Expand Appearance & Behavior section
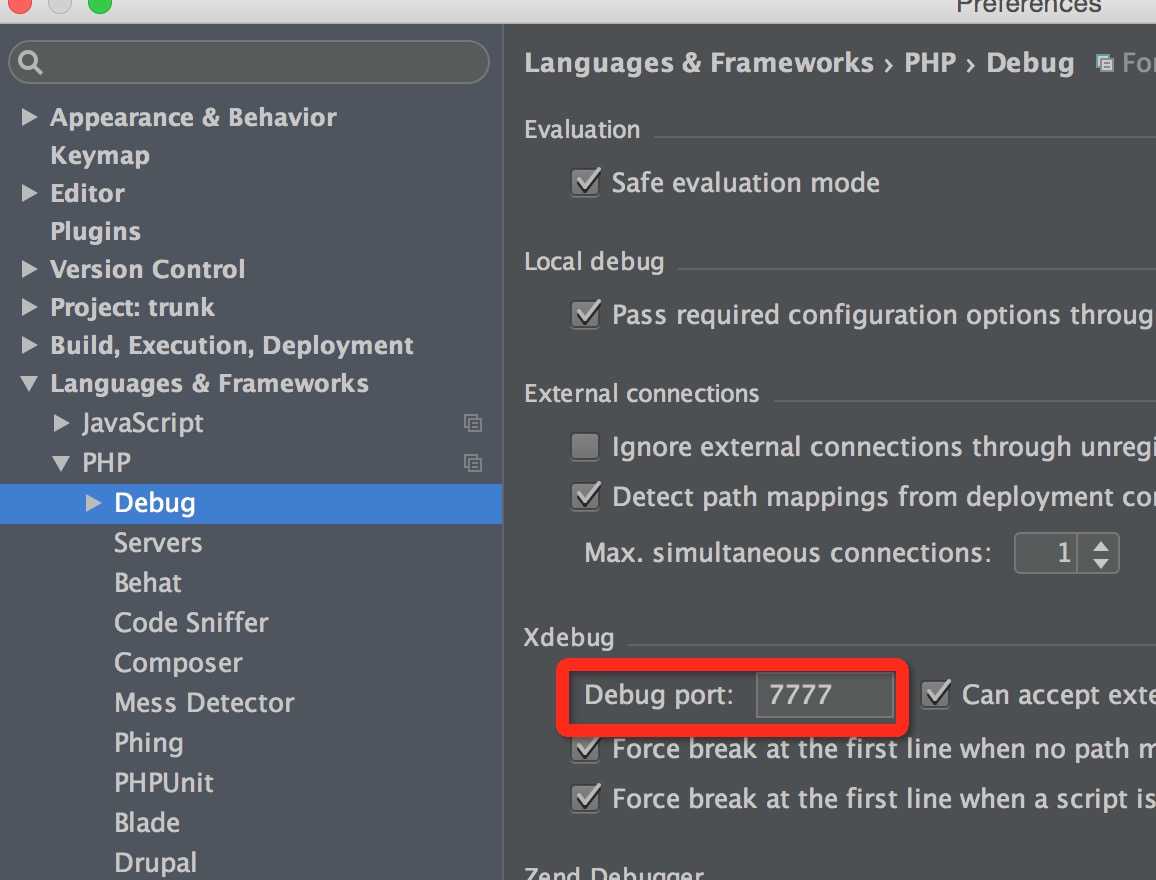 (29, 118)
